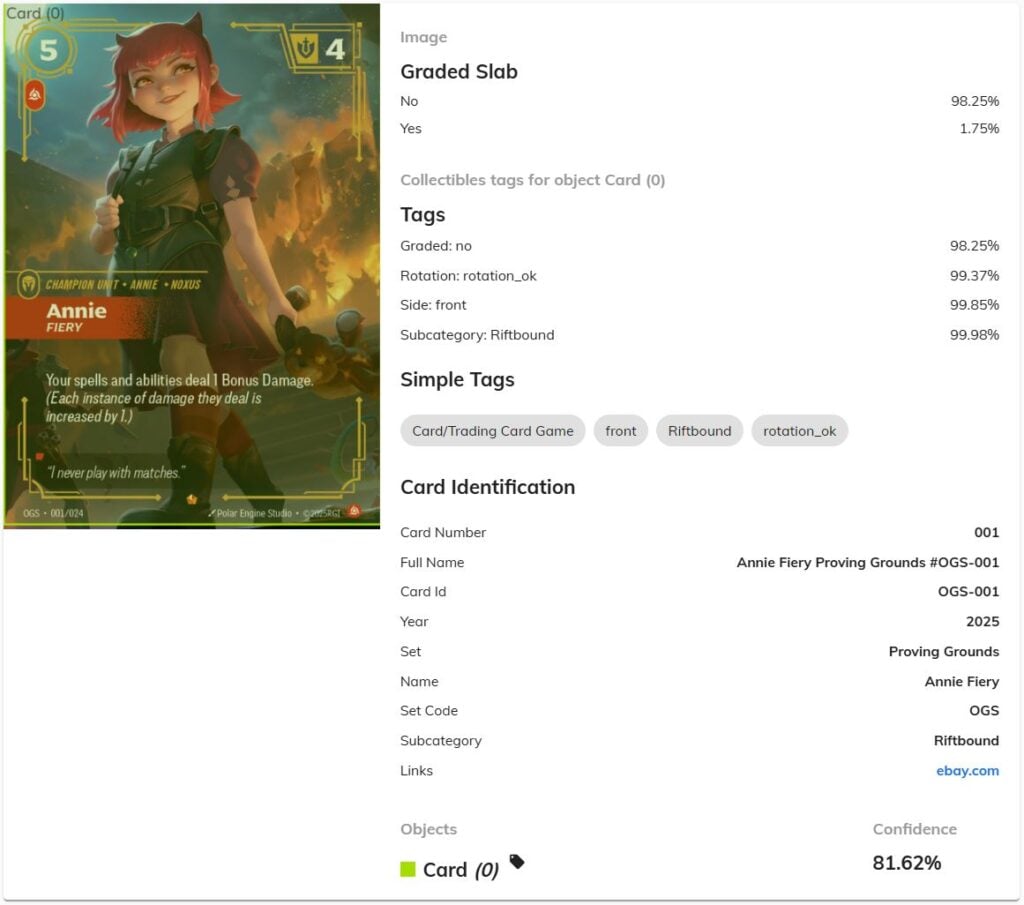Select the Card Id value OGS-001
This screenshot has width=1024, height=905.
pos(968,592)
